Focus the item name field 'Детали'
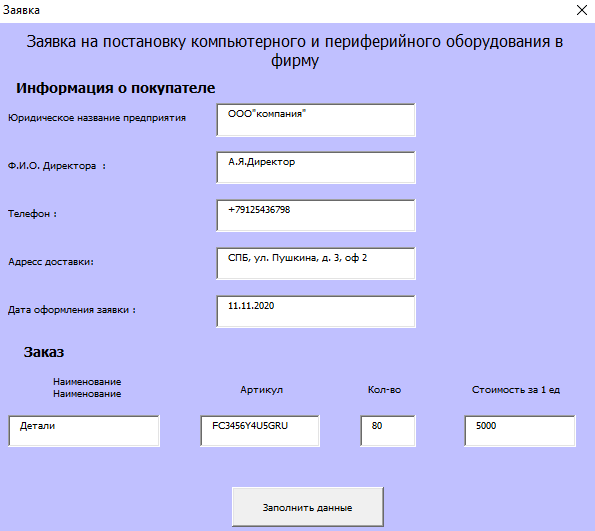 [84, 431]
